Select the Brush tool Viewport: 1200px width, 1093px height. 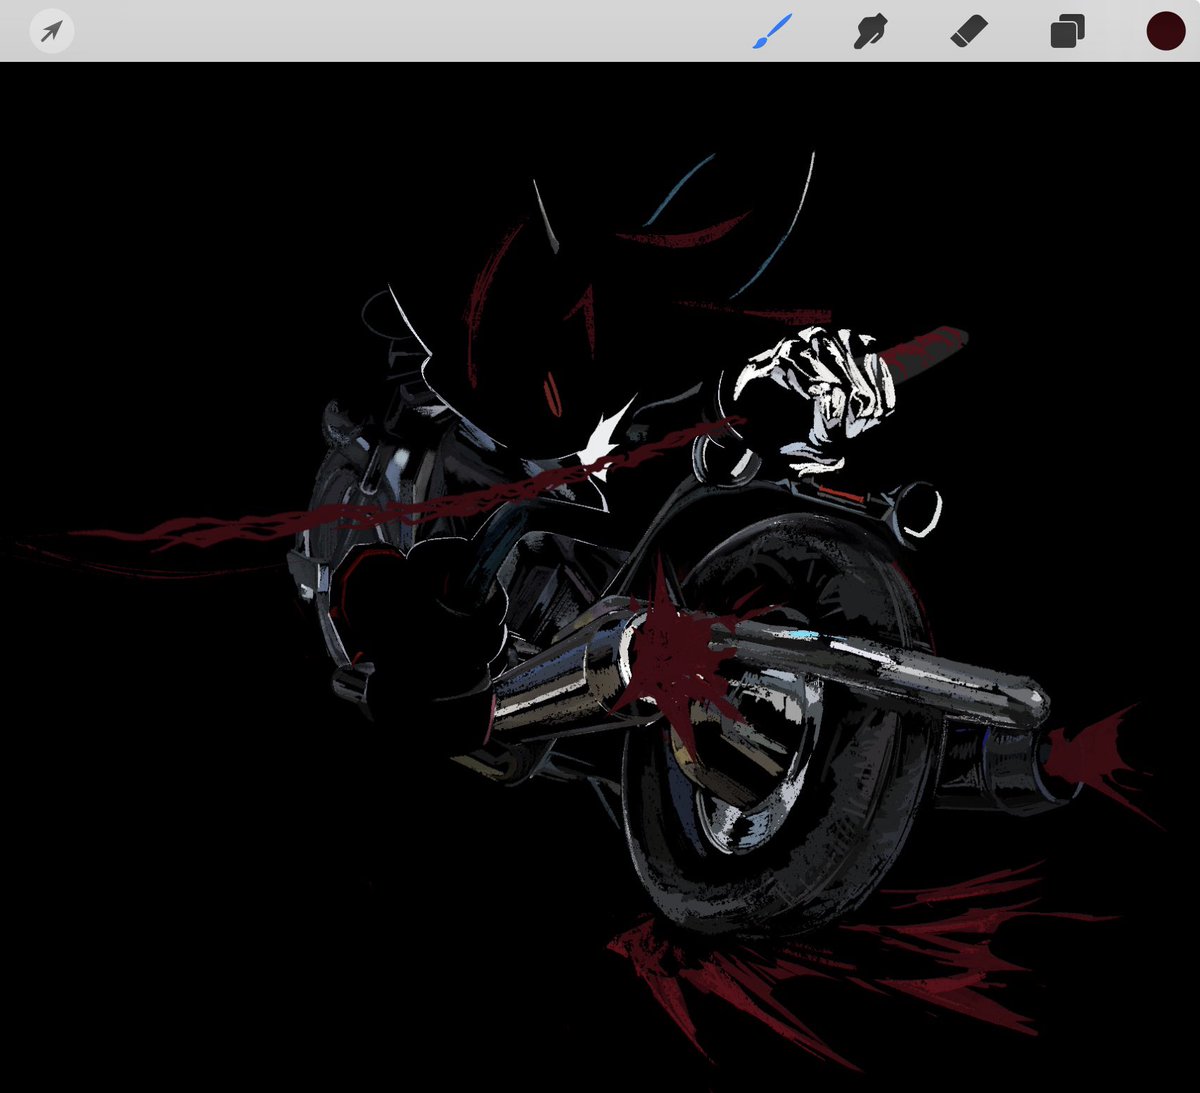[772, 31]
